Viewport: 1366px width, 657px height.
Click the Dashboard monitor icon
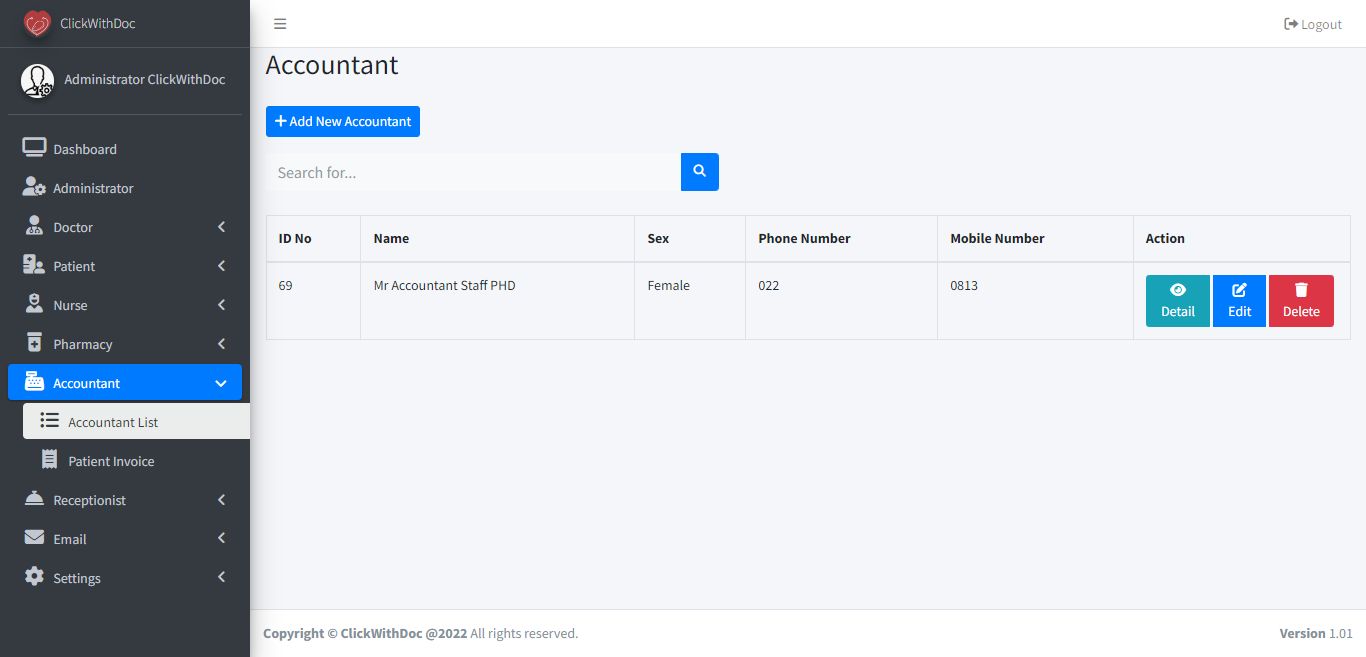34,149
